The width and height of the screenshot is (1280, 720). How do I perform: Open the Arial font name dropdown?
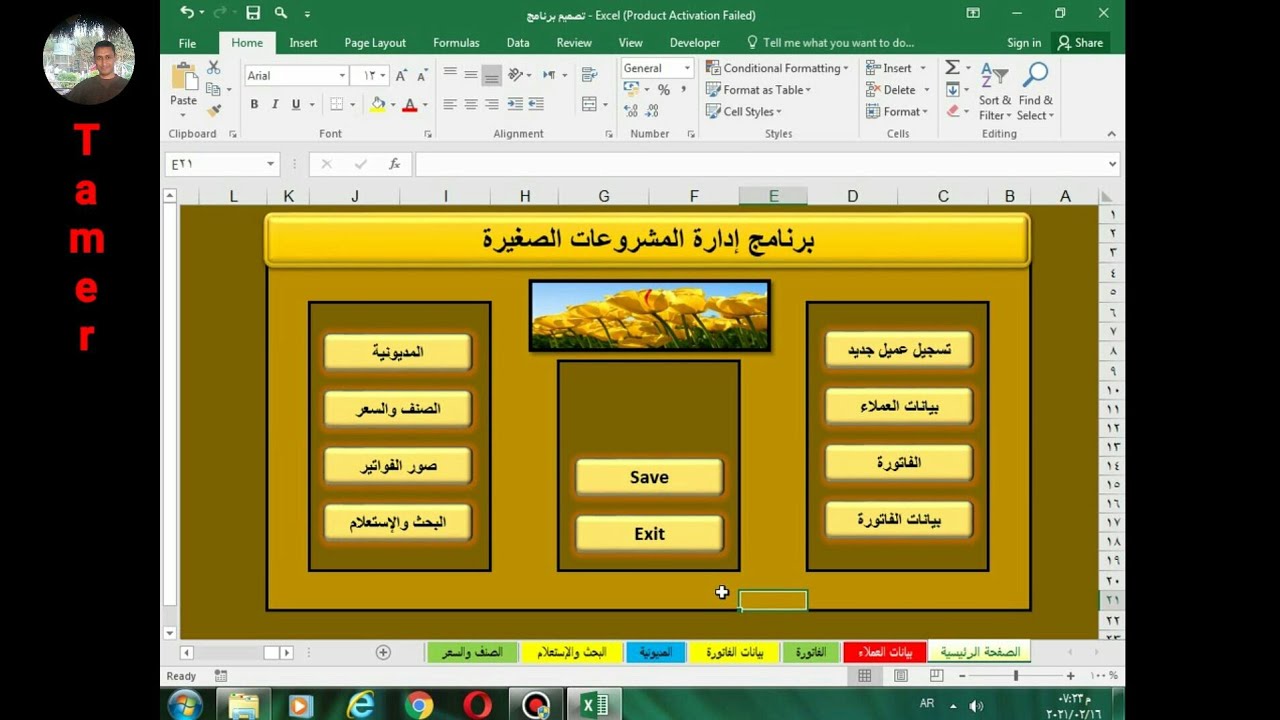coord(342,76)
